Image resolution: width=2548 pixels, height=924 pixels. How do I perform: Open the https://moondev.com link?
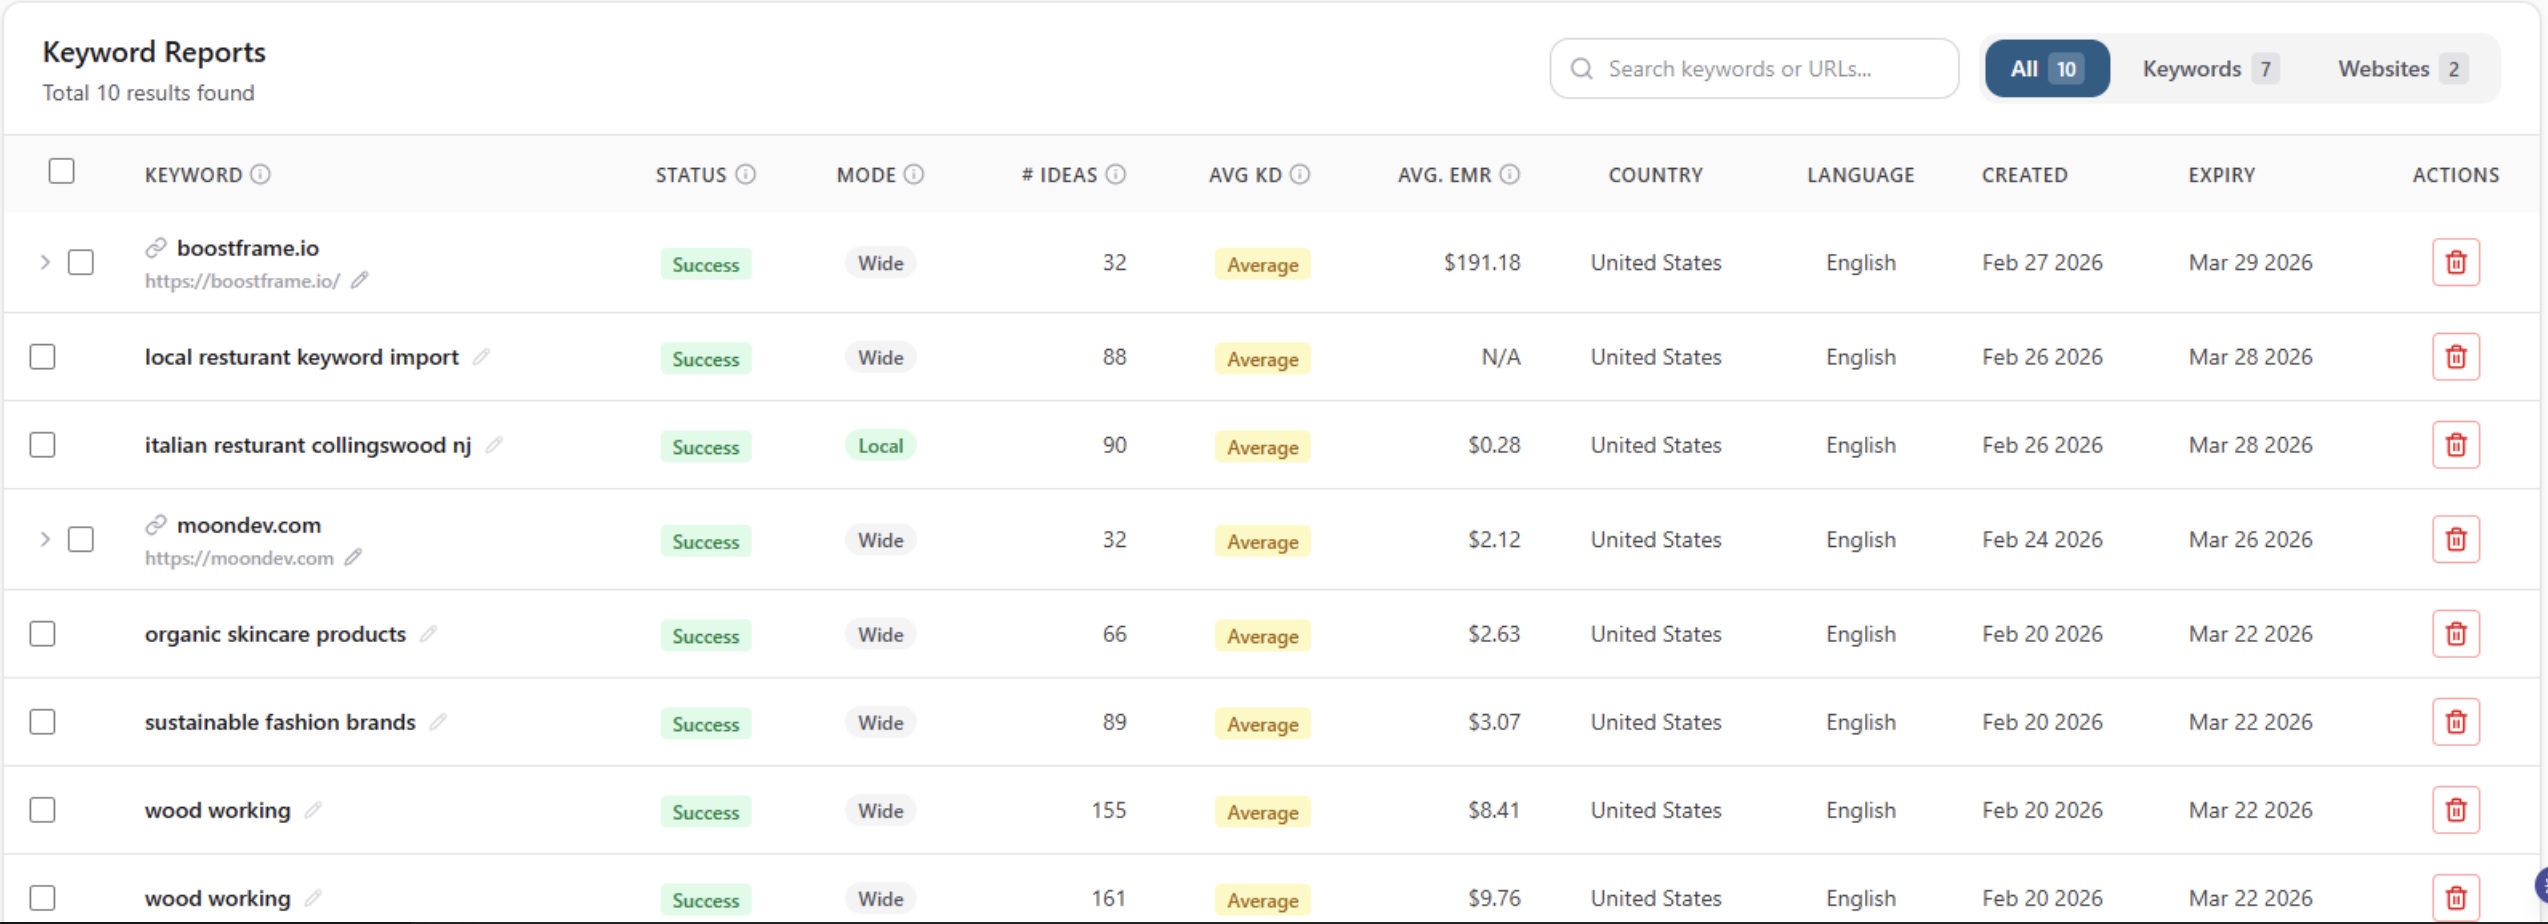239,558
